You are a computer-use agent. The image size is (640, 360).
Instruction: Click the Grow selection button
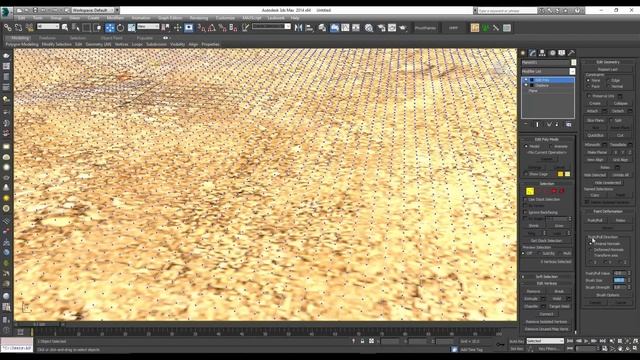point(559,226)
